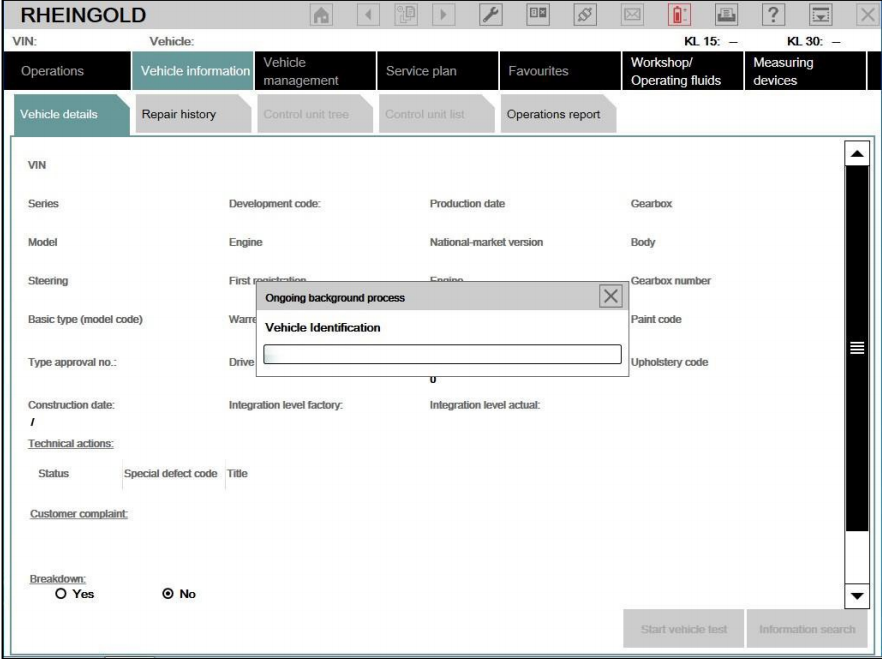Click the Steering label

point(48,281)
